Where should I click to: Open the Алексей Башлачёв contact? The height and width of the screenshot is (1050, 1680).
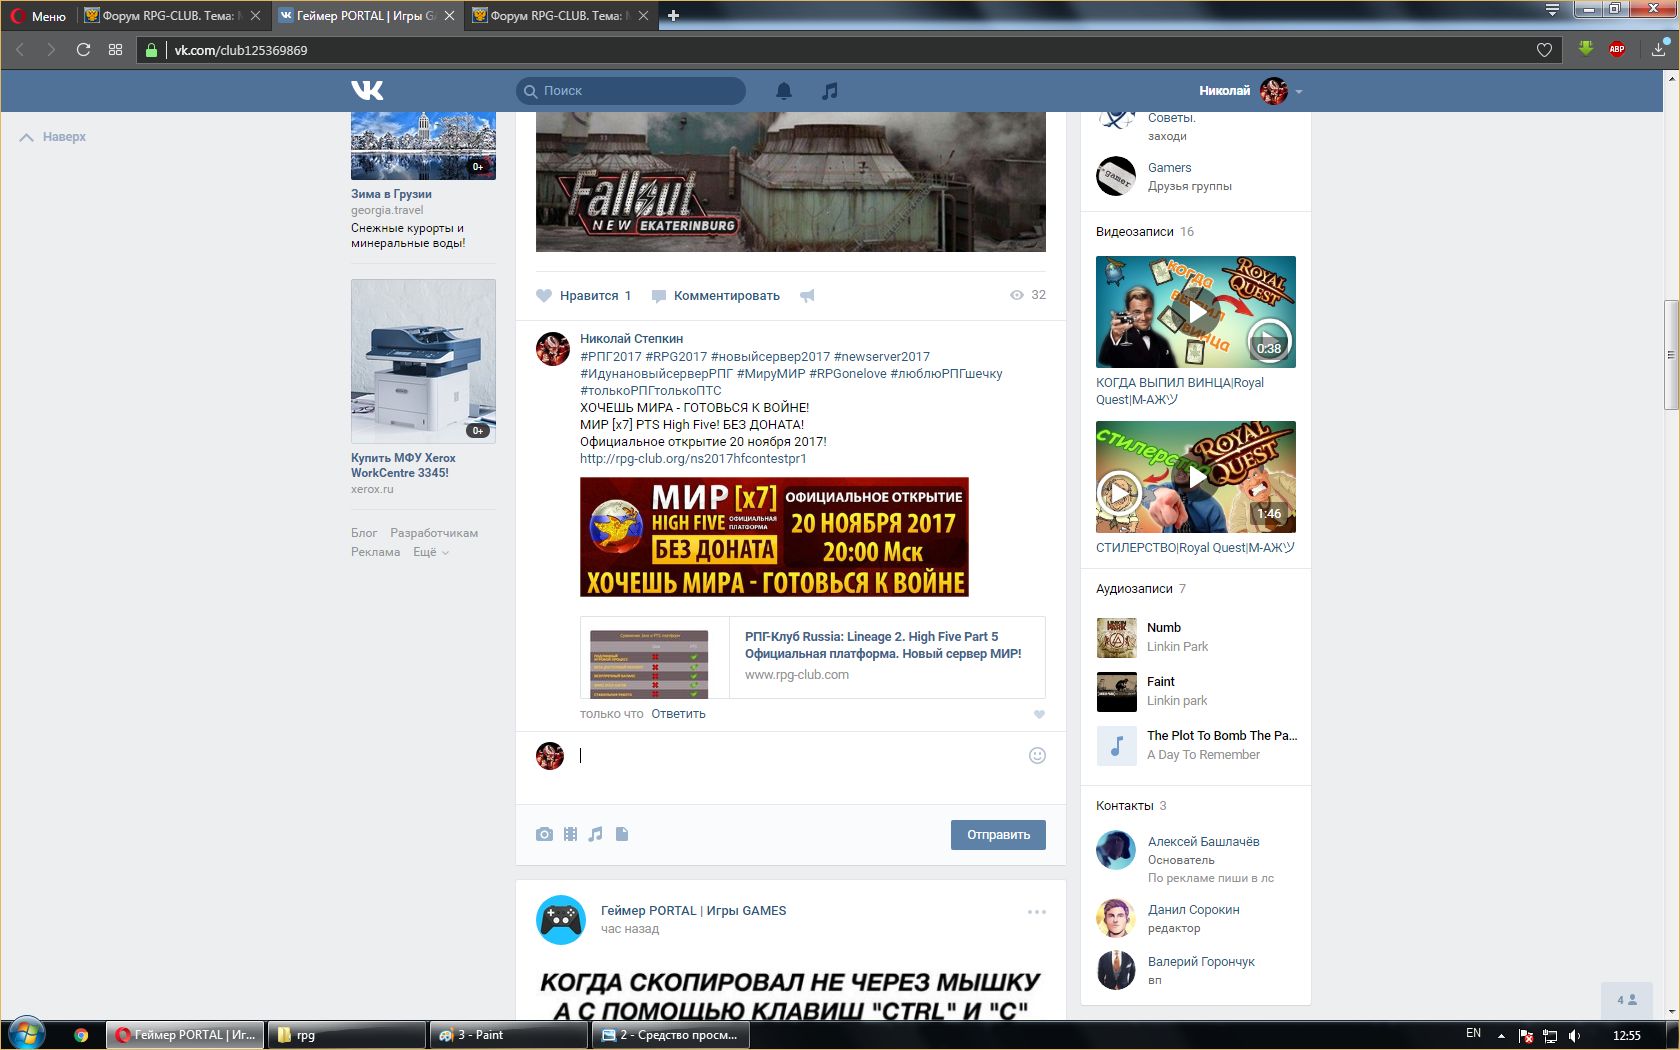1203,842
